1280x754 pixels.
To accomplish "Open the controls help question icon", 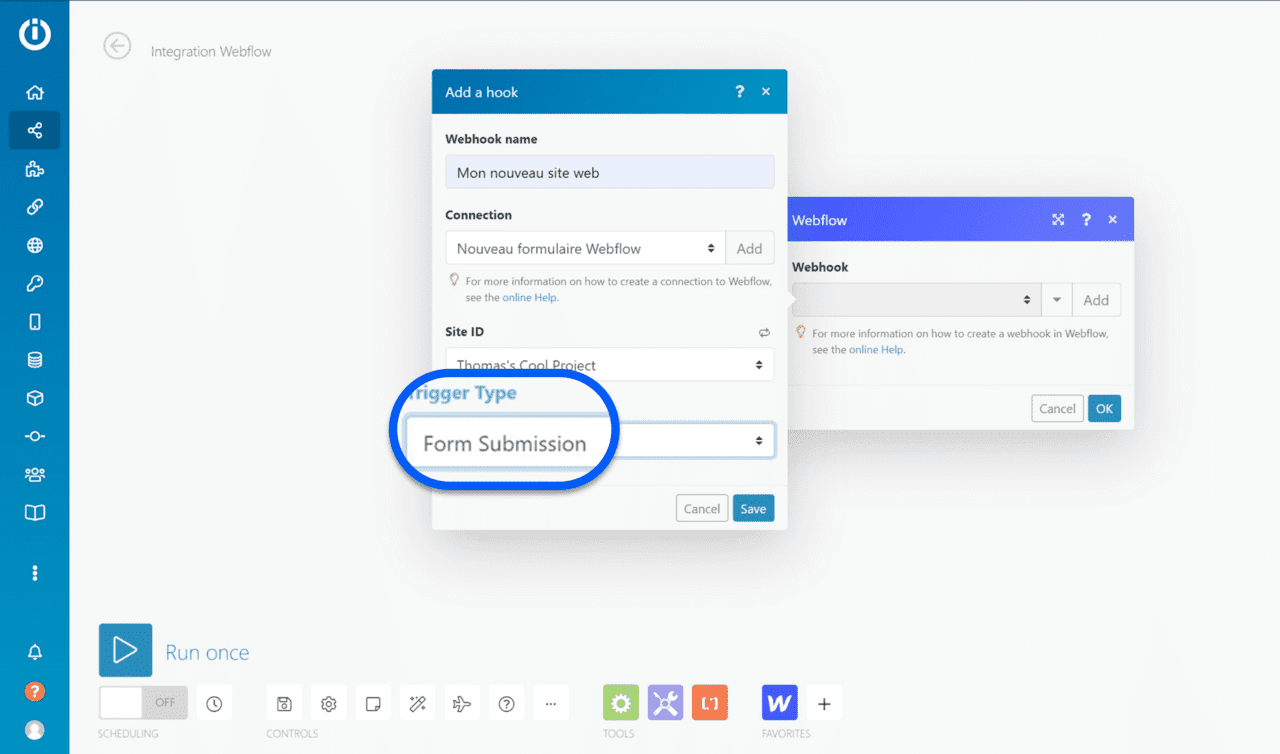I will tap(506, 704).
